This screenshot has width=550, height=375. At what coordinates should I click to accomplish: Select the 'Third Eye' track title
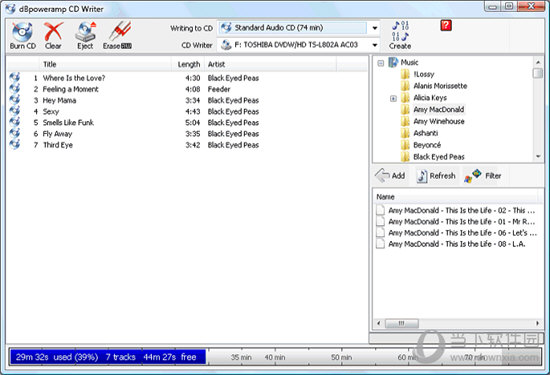coord(58,145)
